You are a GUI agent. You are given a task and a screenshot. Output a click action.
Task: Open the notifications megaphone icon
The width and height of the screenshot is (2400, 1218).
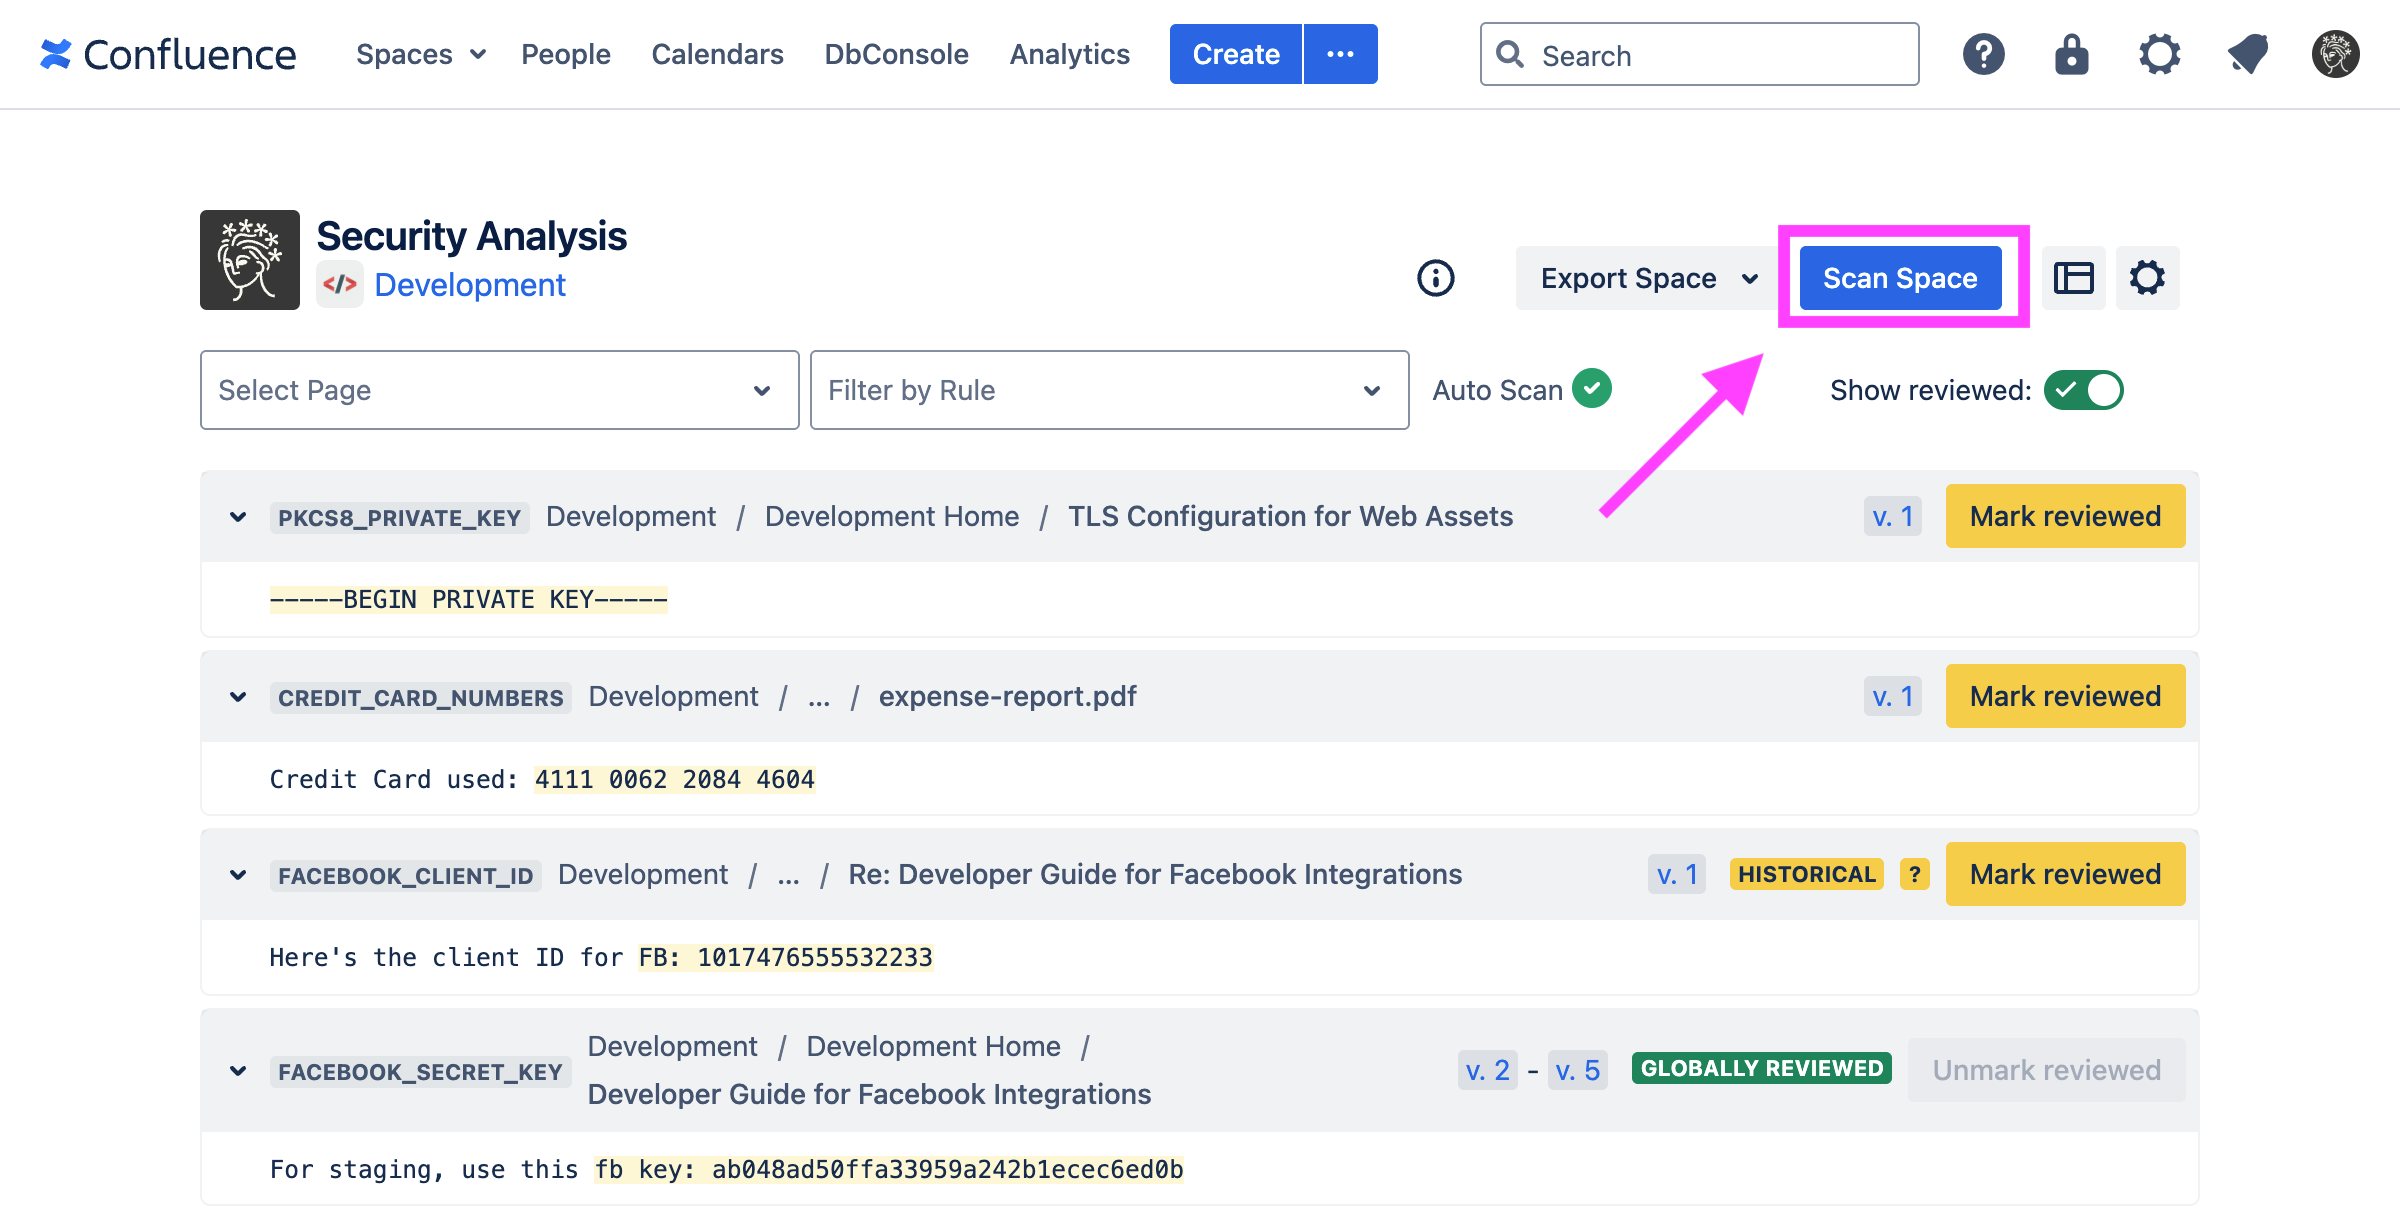2247,54
